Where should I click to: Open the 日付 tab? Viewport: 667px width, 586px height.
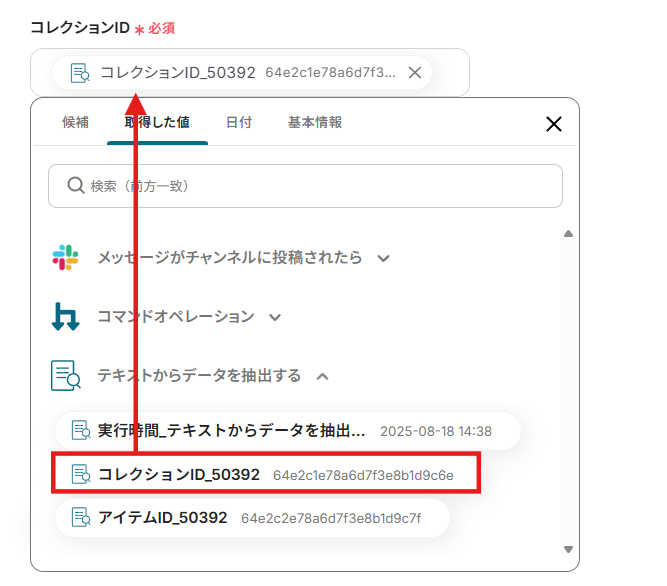point(239,122)
